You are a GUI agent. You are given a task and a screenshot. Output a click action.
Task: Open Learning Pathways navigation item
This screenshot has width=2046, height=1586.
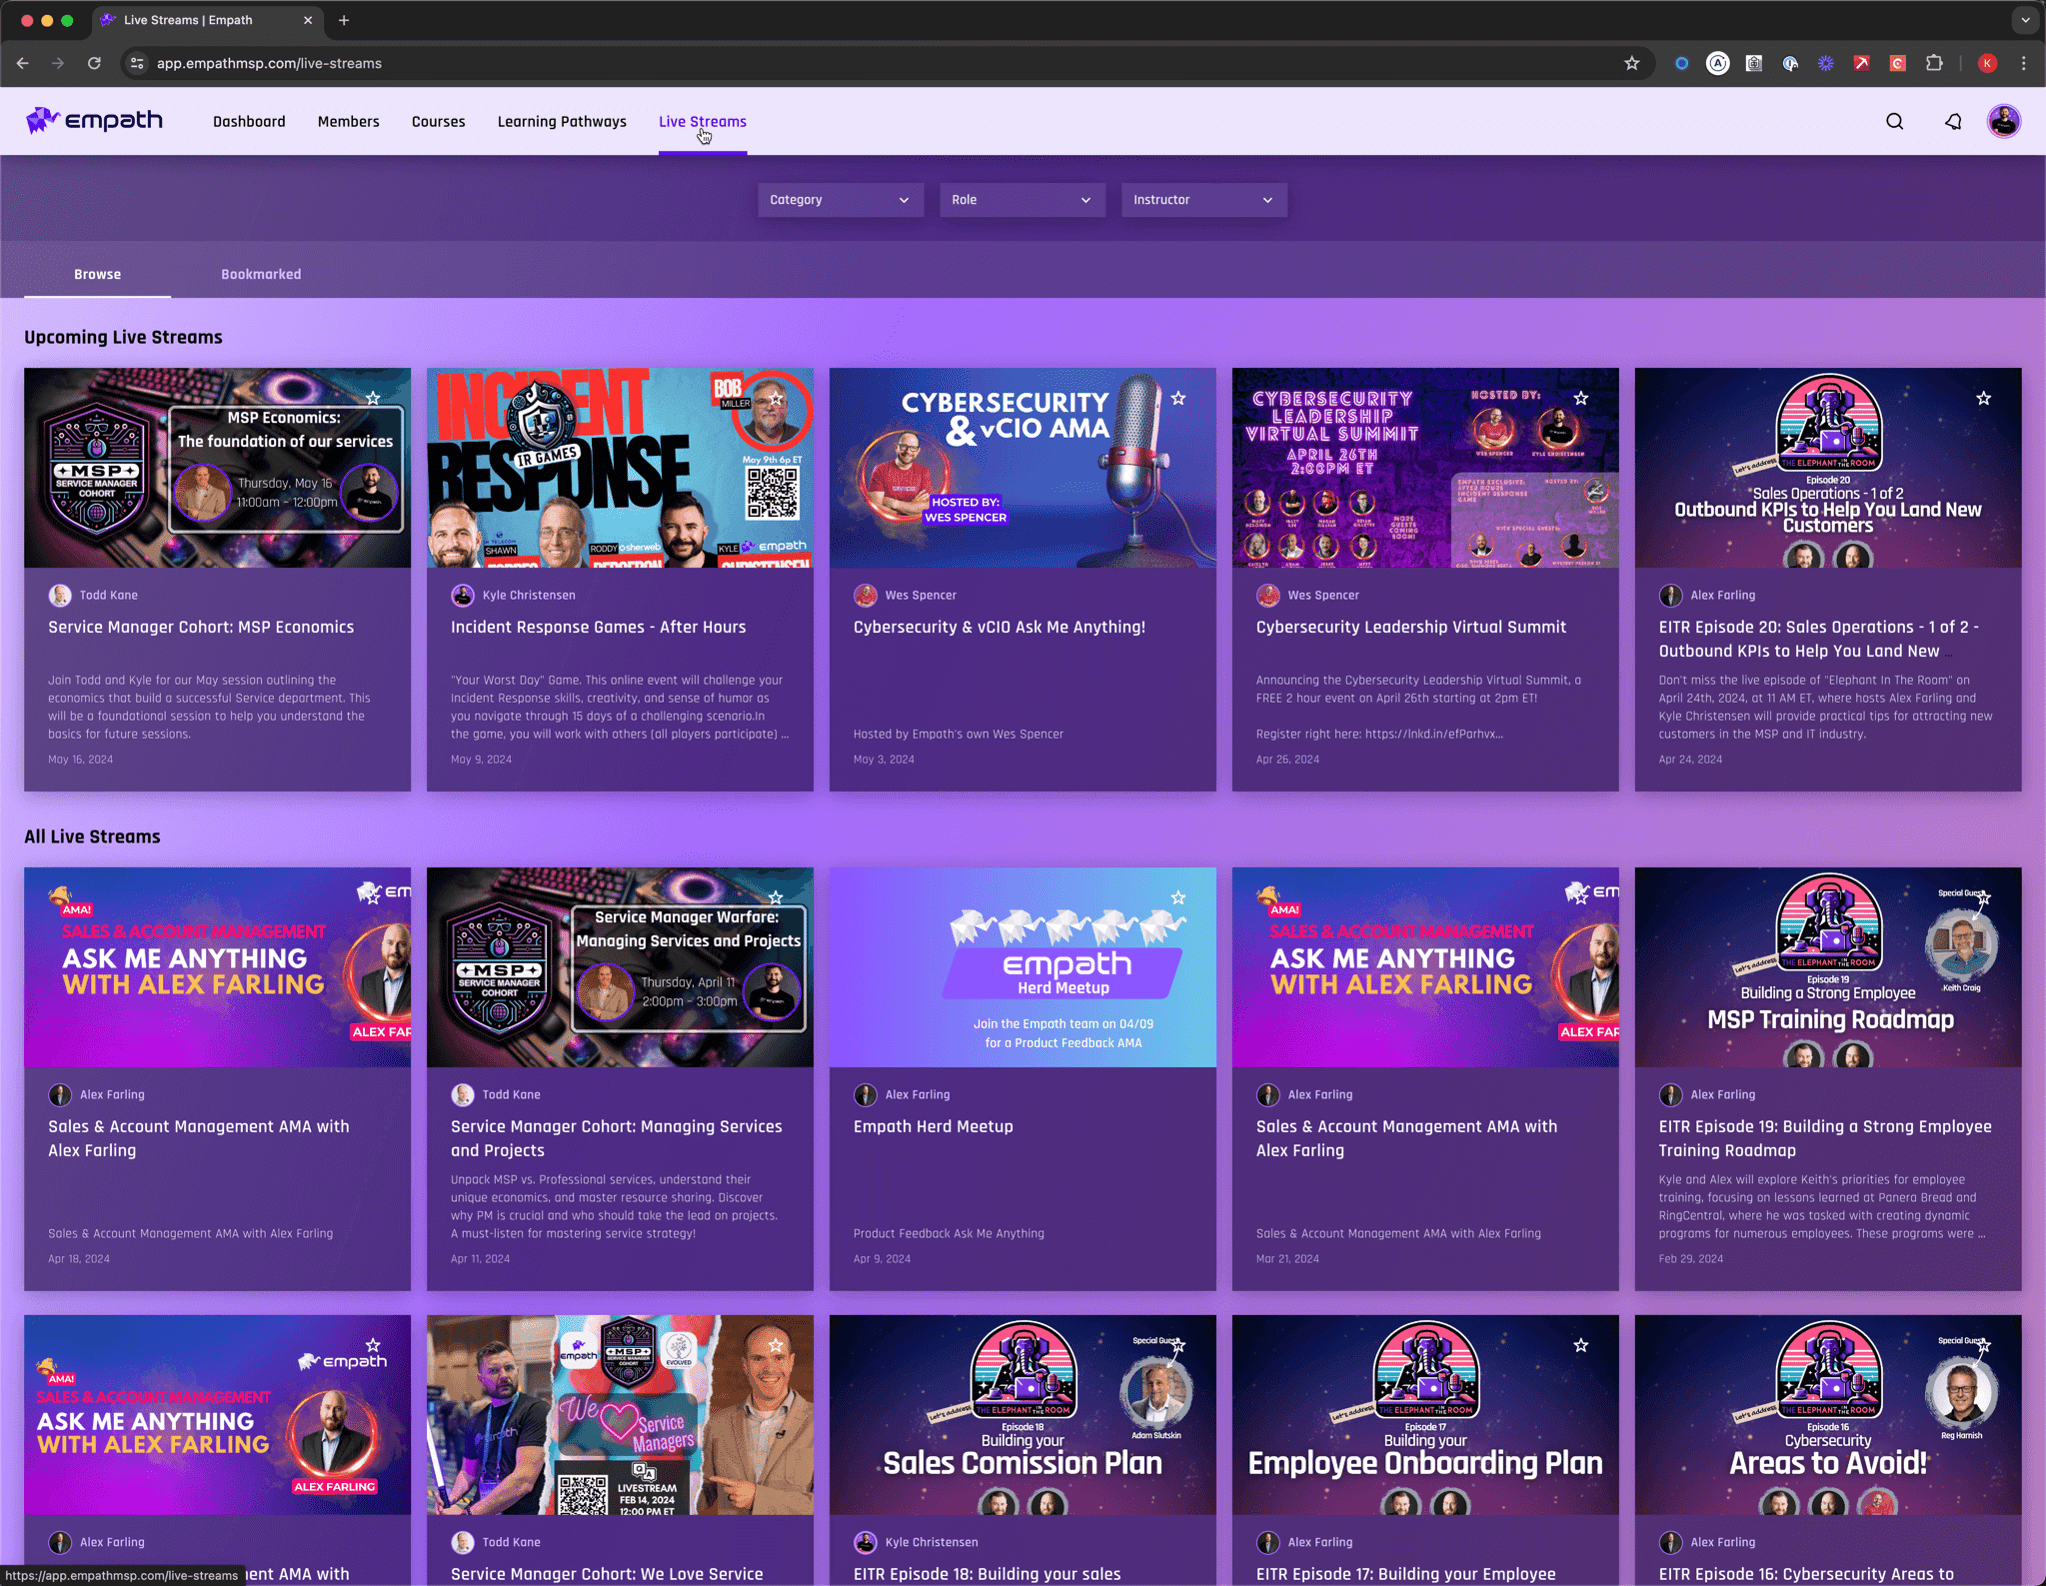tap(562, 121)
